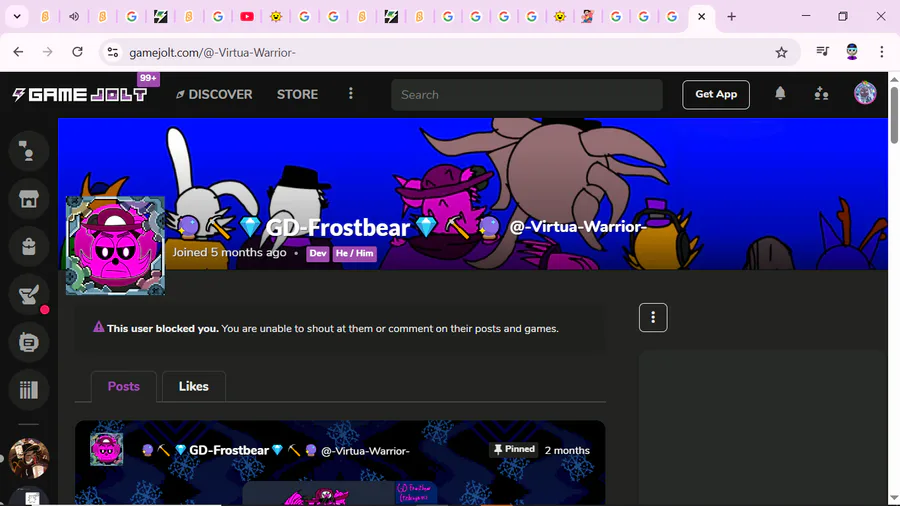
Task: Bookmark this page with the star
Action: [x=781, y=52]
